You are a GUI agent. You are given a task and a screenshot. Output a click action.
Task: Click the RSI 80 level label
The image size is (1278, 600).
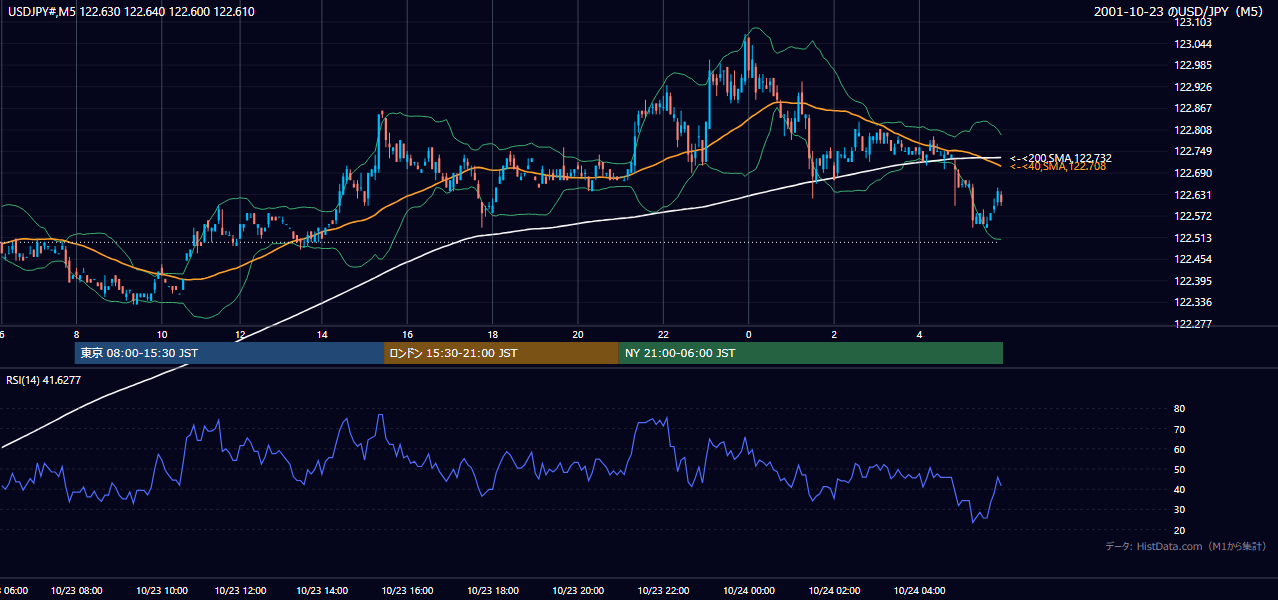click(x=1179, y=409)
